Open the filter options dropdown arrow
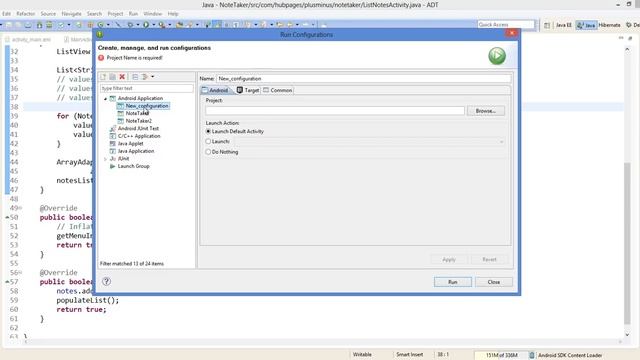Viewport: 640px width, 360px height. click(153, 77)
